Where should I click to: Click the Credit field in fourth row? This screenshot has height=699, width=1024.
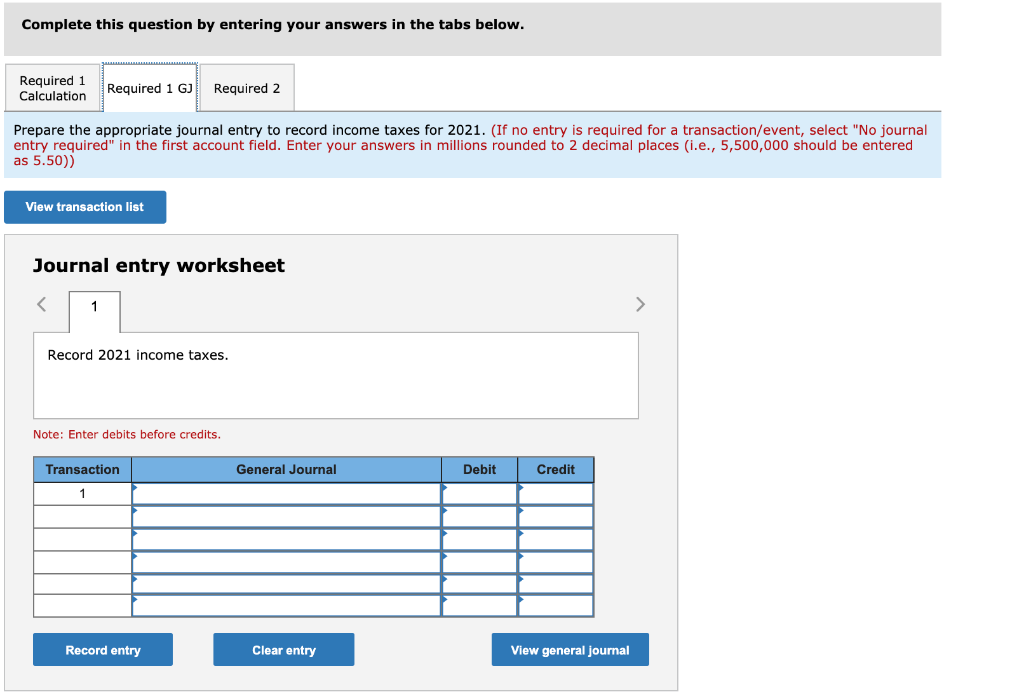click(x=556, y=562)
